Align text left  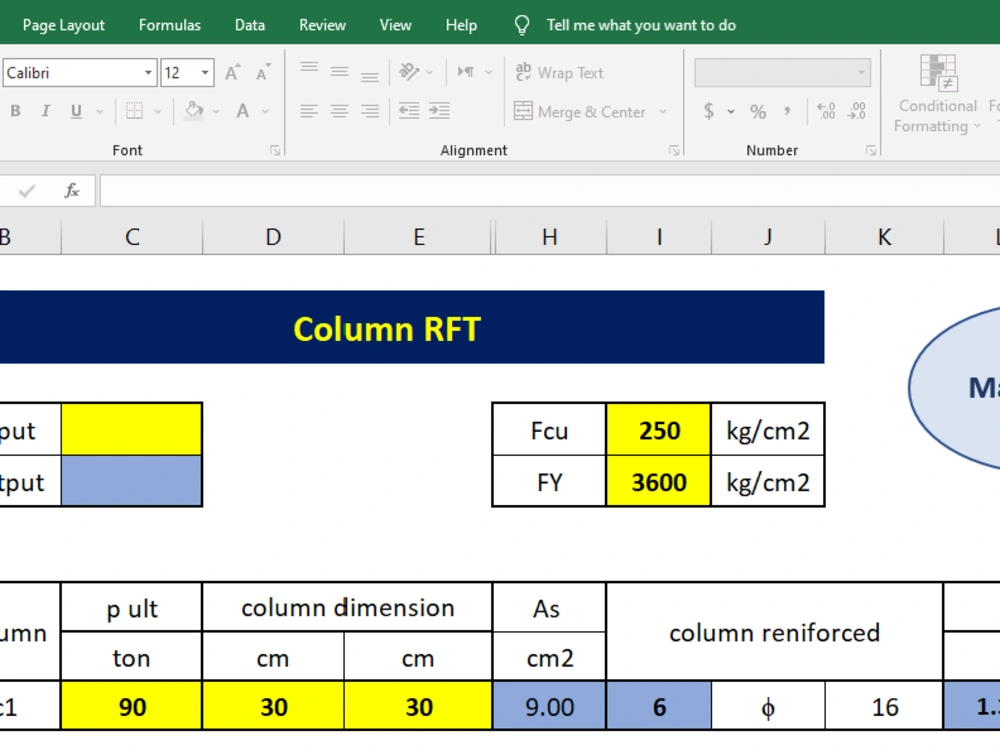(x=309, y=112)
